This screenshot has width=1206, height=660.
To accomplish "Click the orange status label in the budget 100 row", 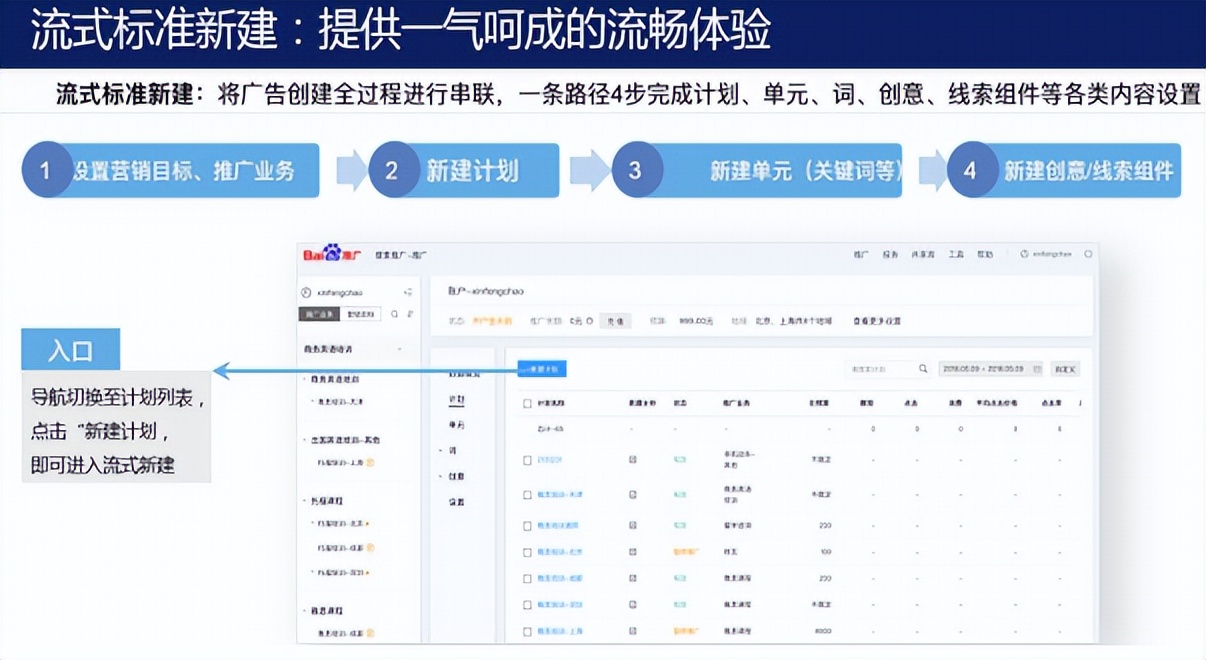I will tap(685, 552).
